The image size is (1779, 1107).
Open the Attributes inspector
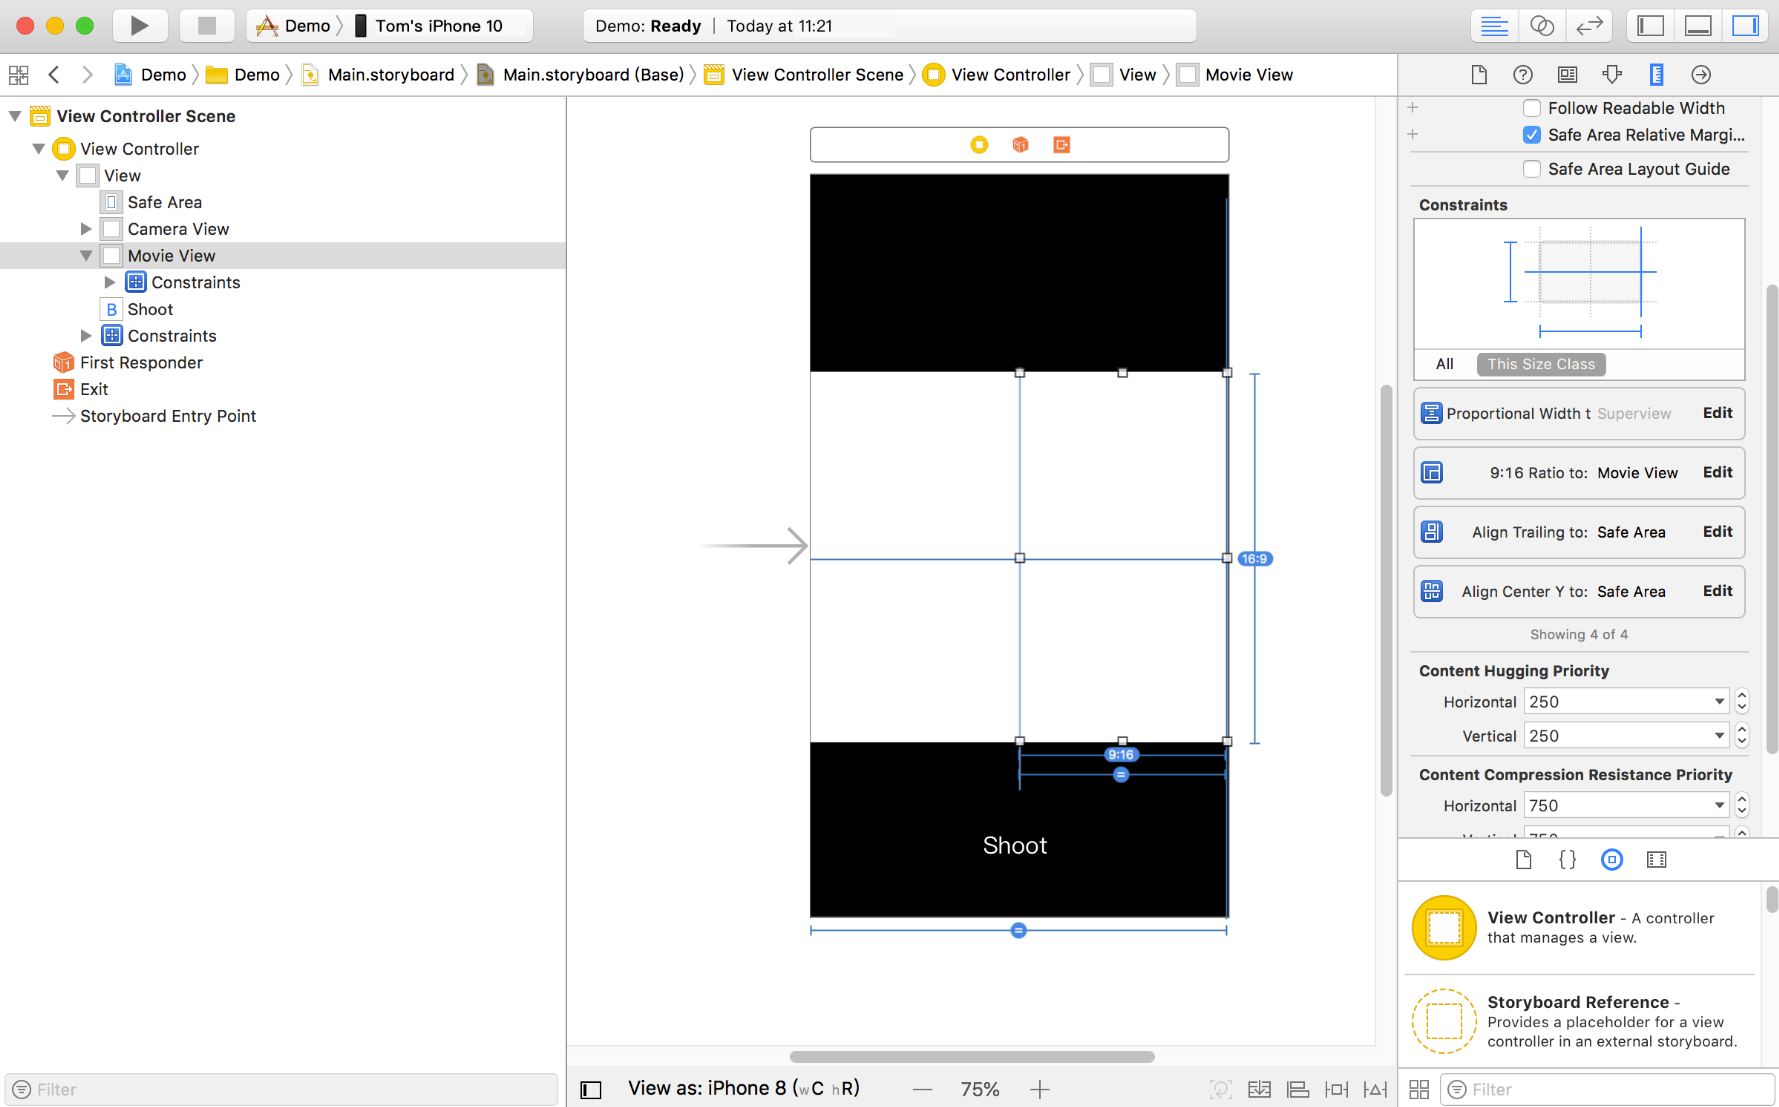point(1612,75)
